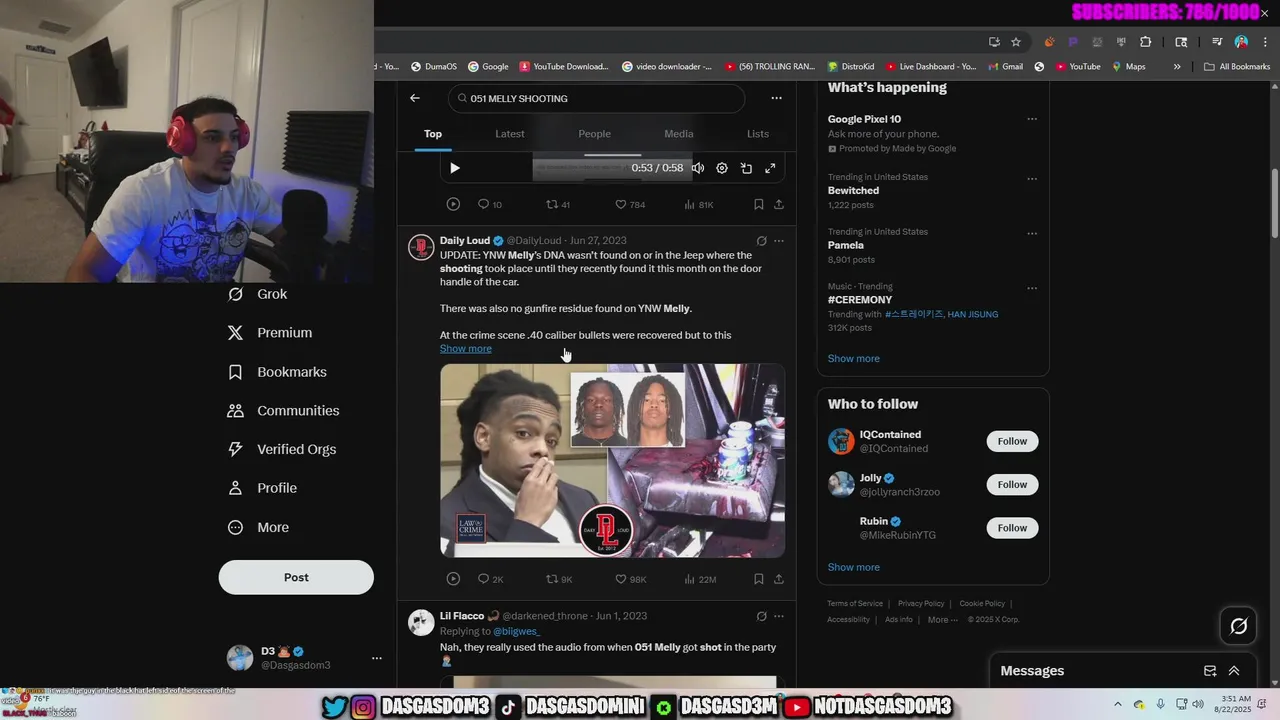
Task: Open Grok icon on Daily Loud post
Action: click(761, 241)
